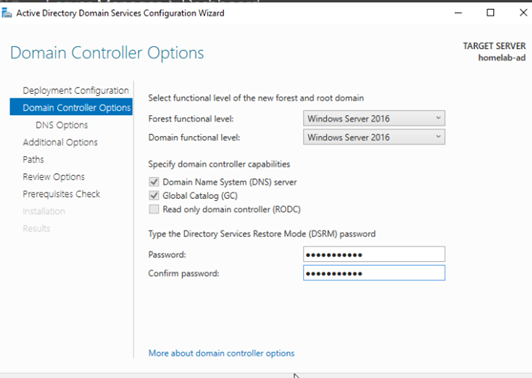Select Domain Controller Options step
The width and height of the screenshot is (532, 378).
71,107
